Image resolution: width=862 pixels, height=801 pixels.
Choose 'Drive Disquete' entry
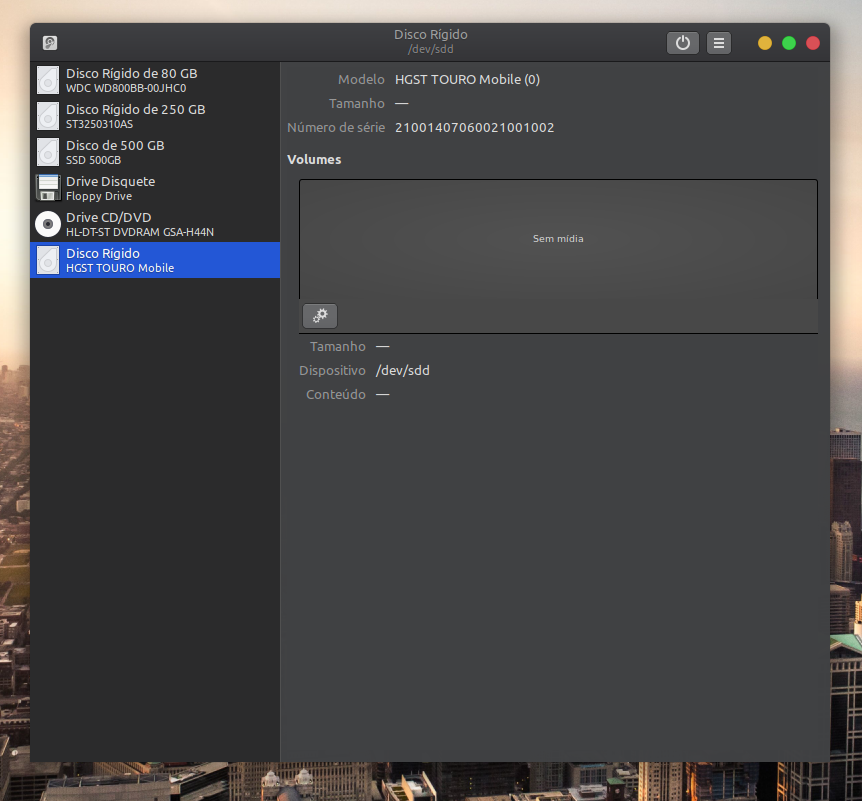[155, 188]
